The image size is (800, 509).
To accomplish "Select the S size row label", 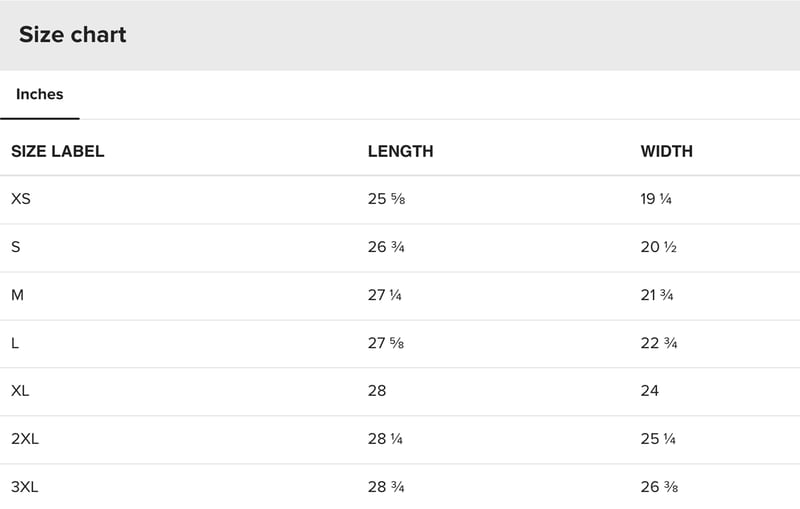I will pyautogui.click(x=16, y=247).
